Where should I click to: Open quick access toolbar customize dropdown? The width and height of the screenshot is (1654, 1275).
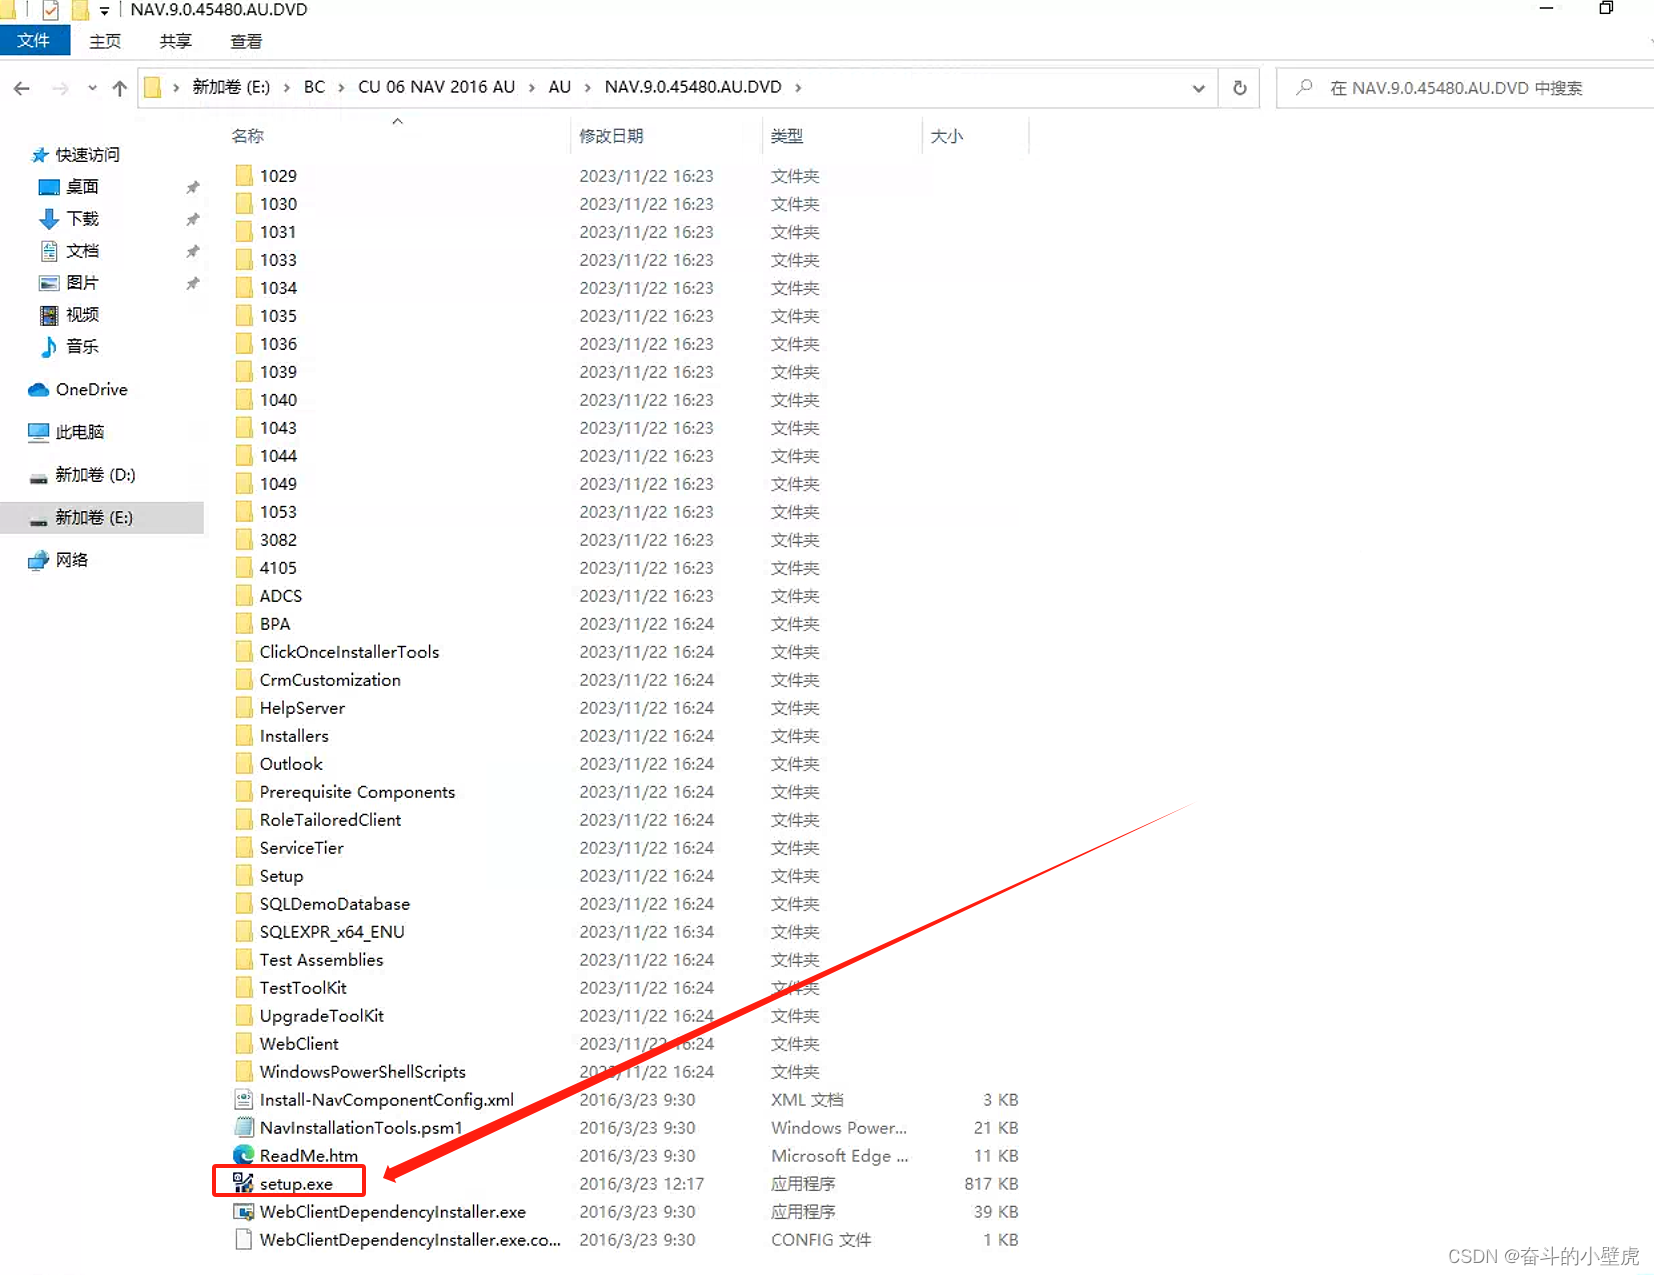104,11
